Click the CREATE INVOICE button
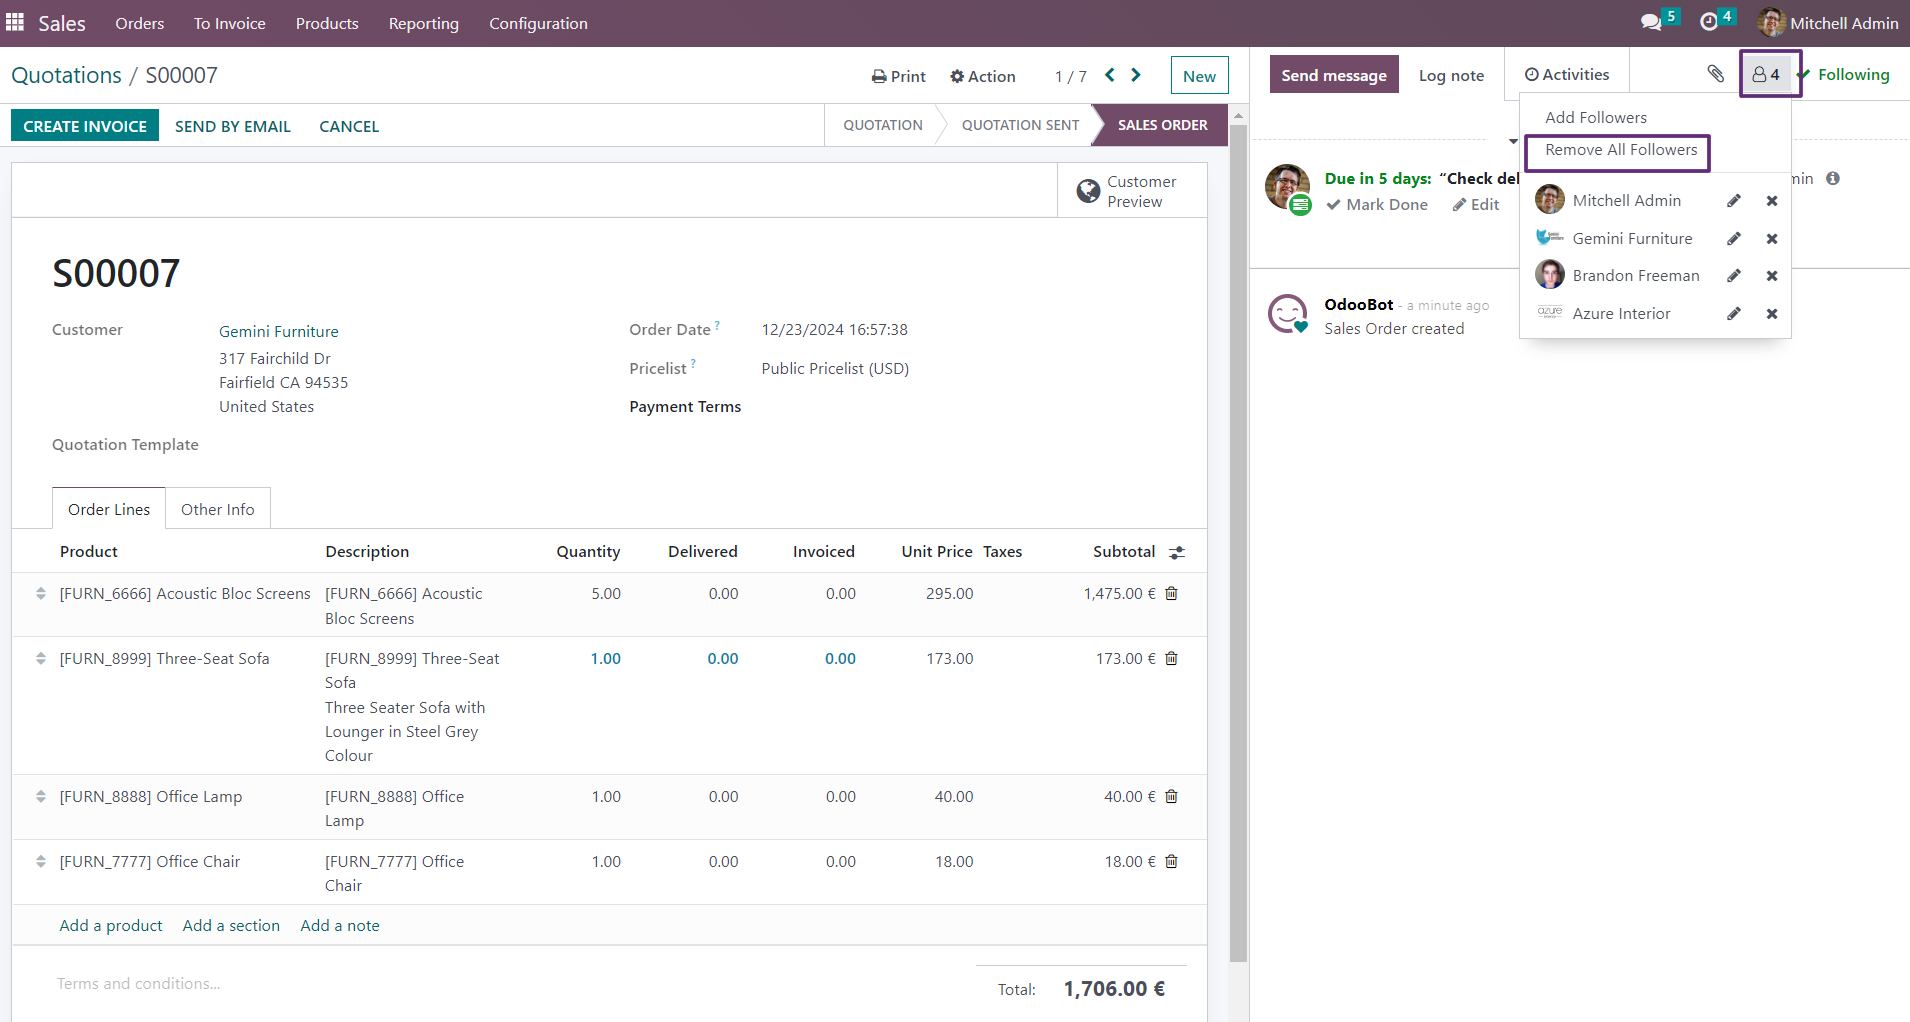 (x=85, y=126)
